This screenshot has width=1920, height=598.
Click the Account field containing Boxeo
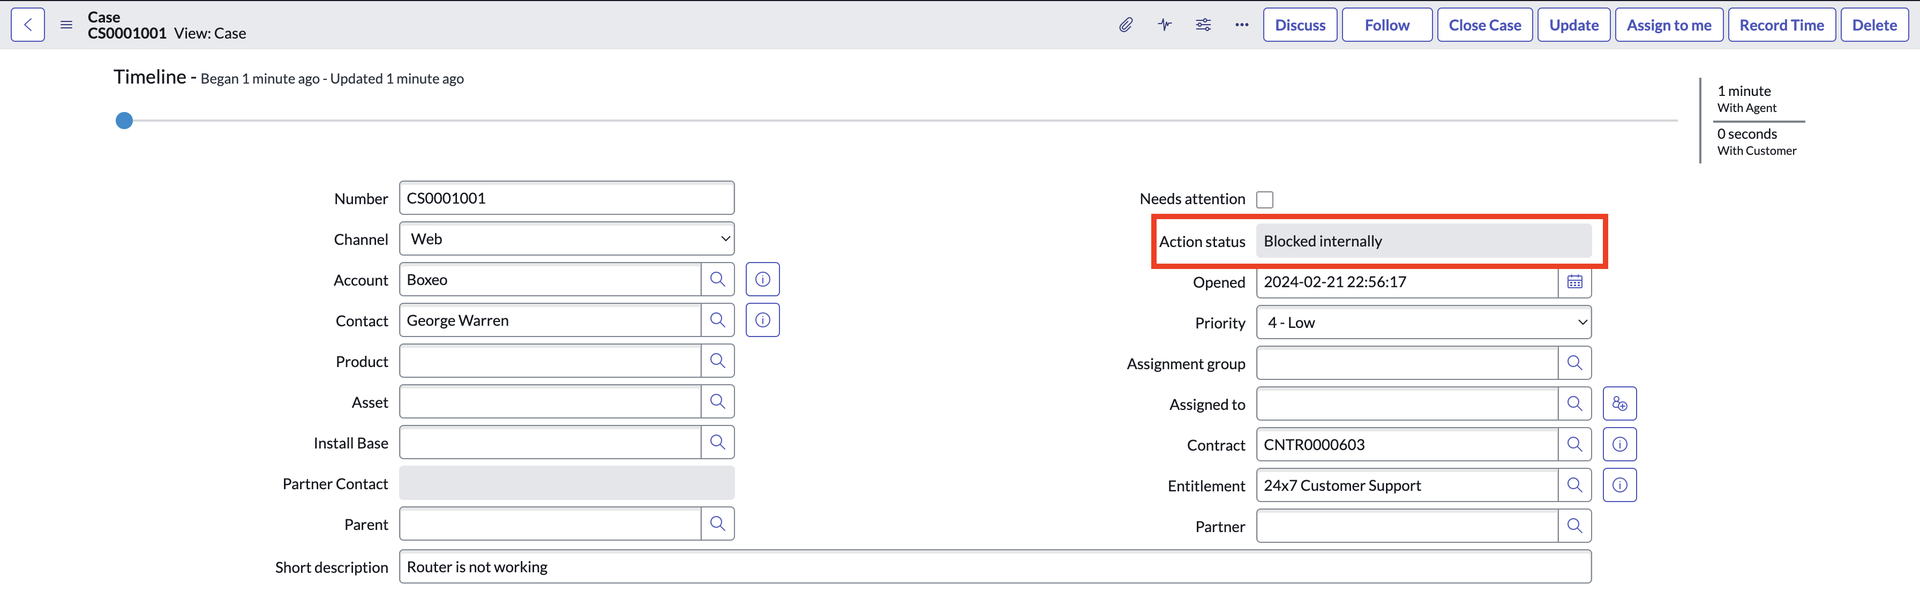point(550,280)
